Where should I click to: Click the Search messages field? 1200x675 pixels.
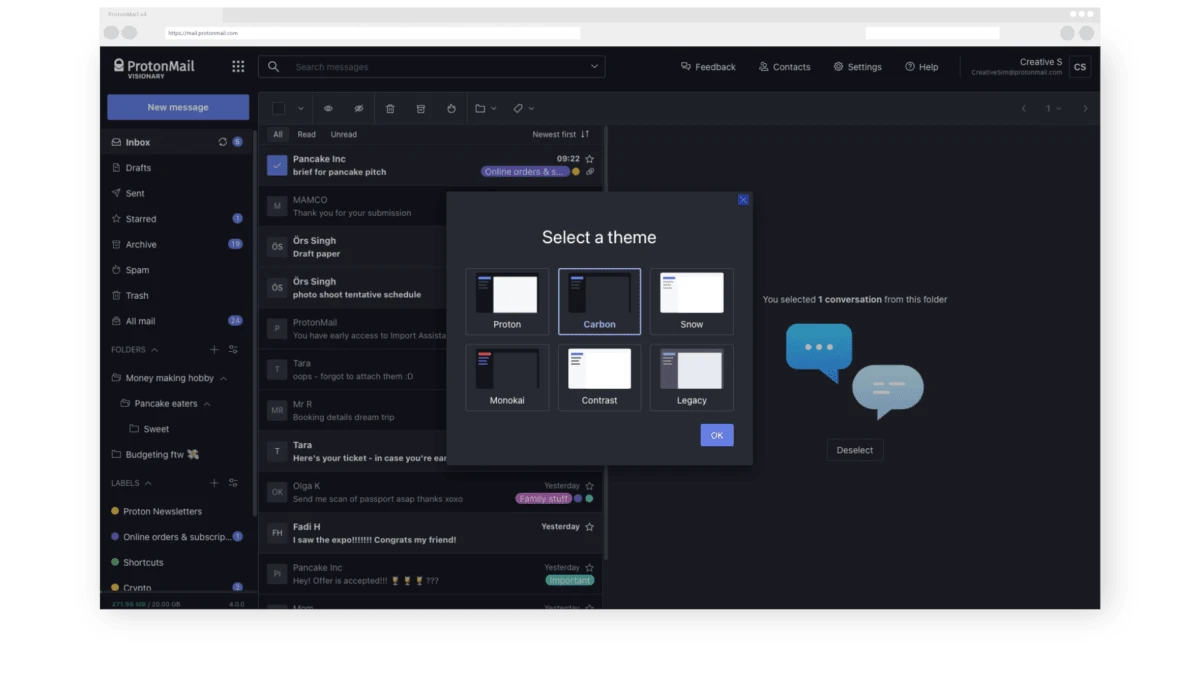point(432,67)
